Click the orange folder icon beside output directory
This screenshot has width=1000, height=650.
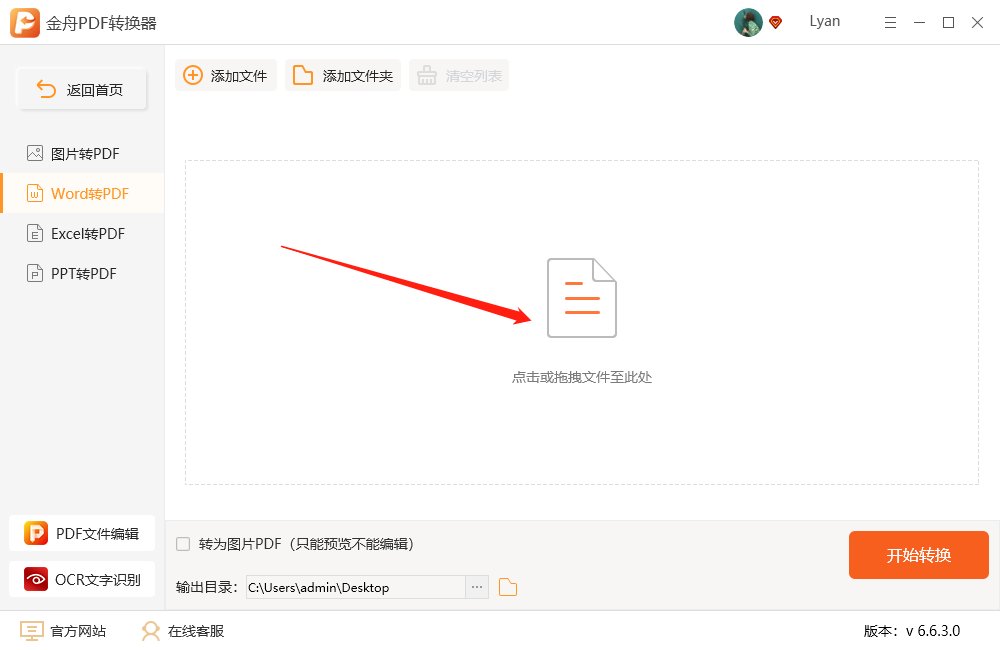point(507,587)
